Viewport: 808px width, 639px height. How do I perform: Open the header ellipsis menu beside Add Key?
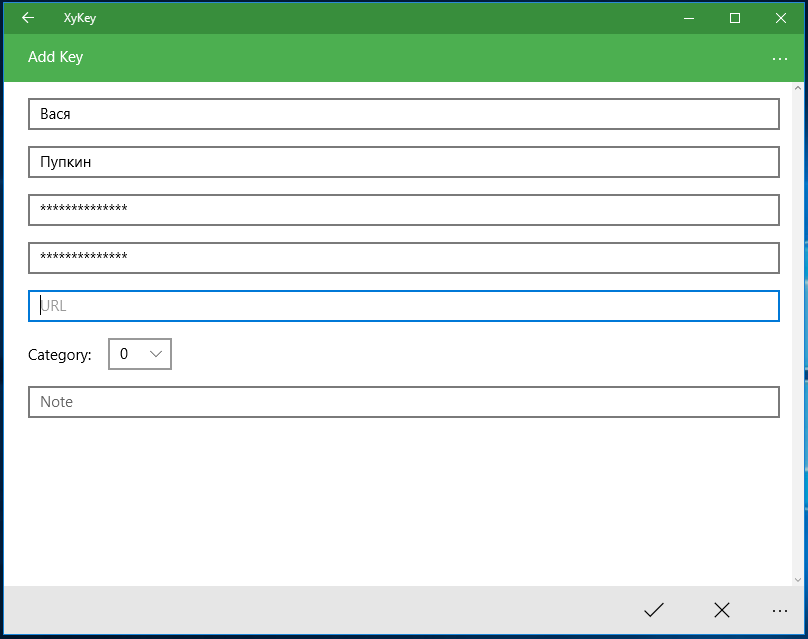780,58
